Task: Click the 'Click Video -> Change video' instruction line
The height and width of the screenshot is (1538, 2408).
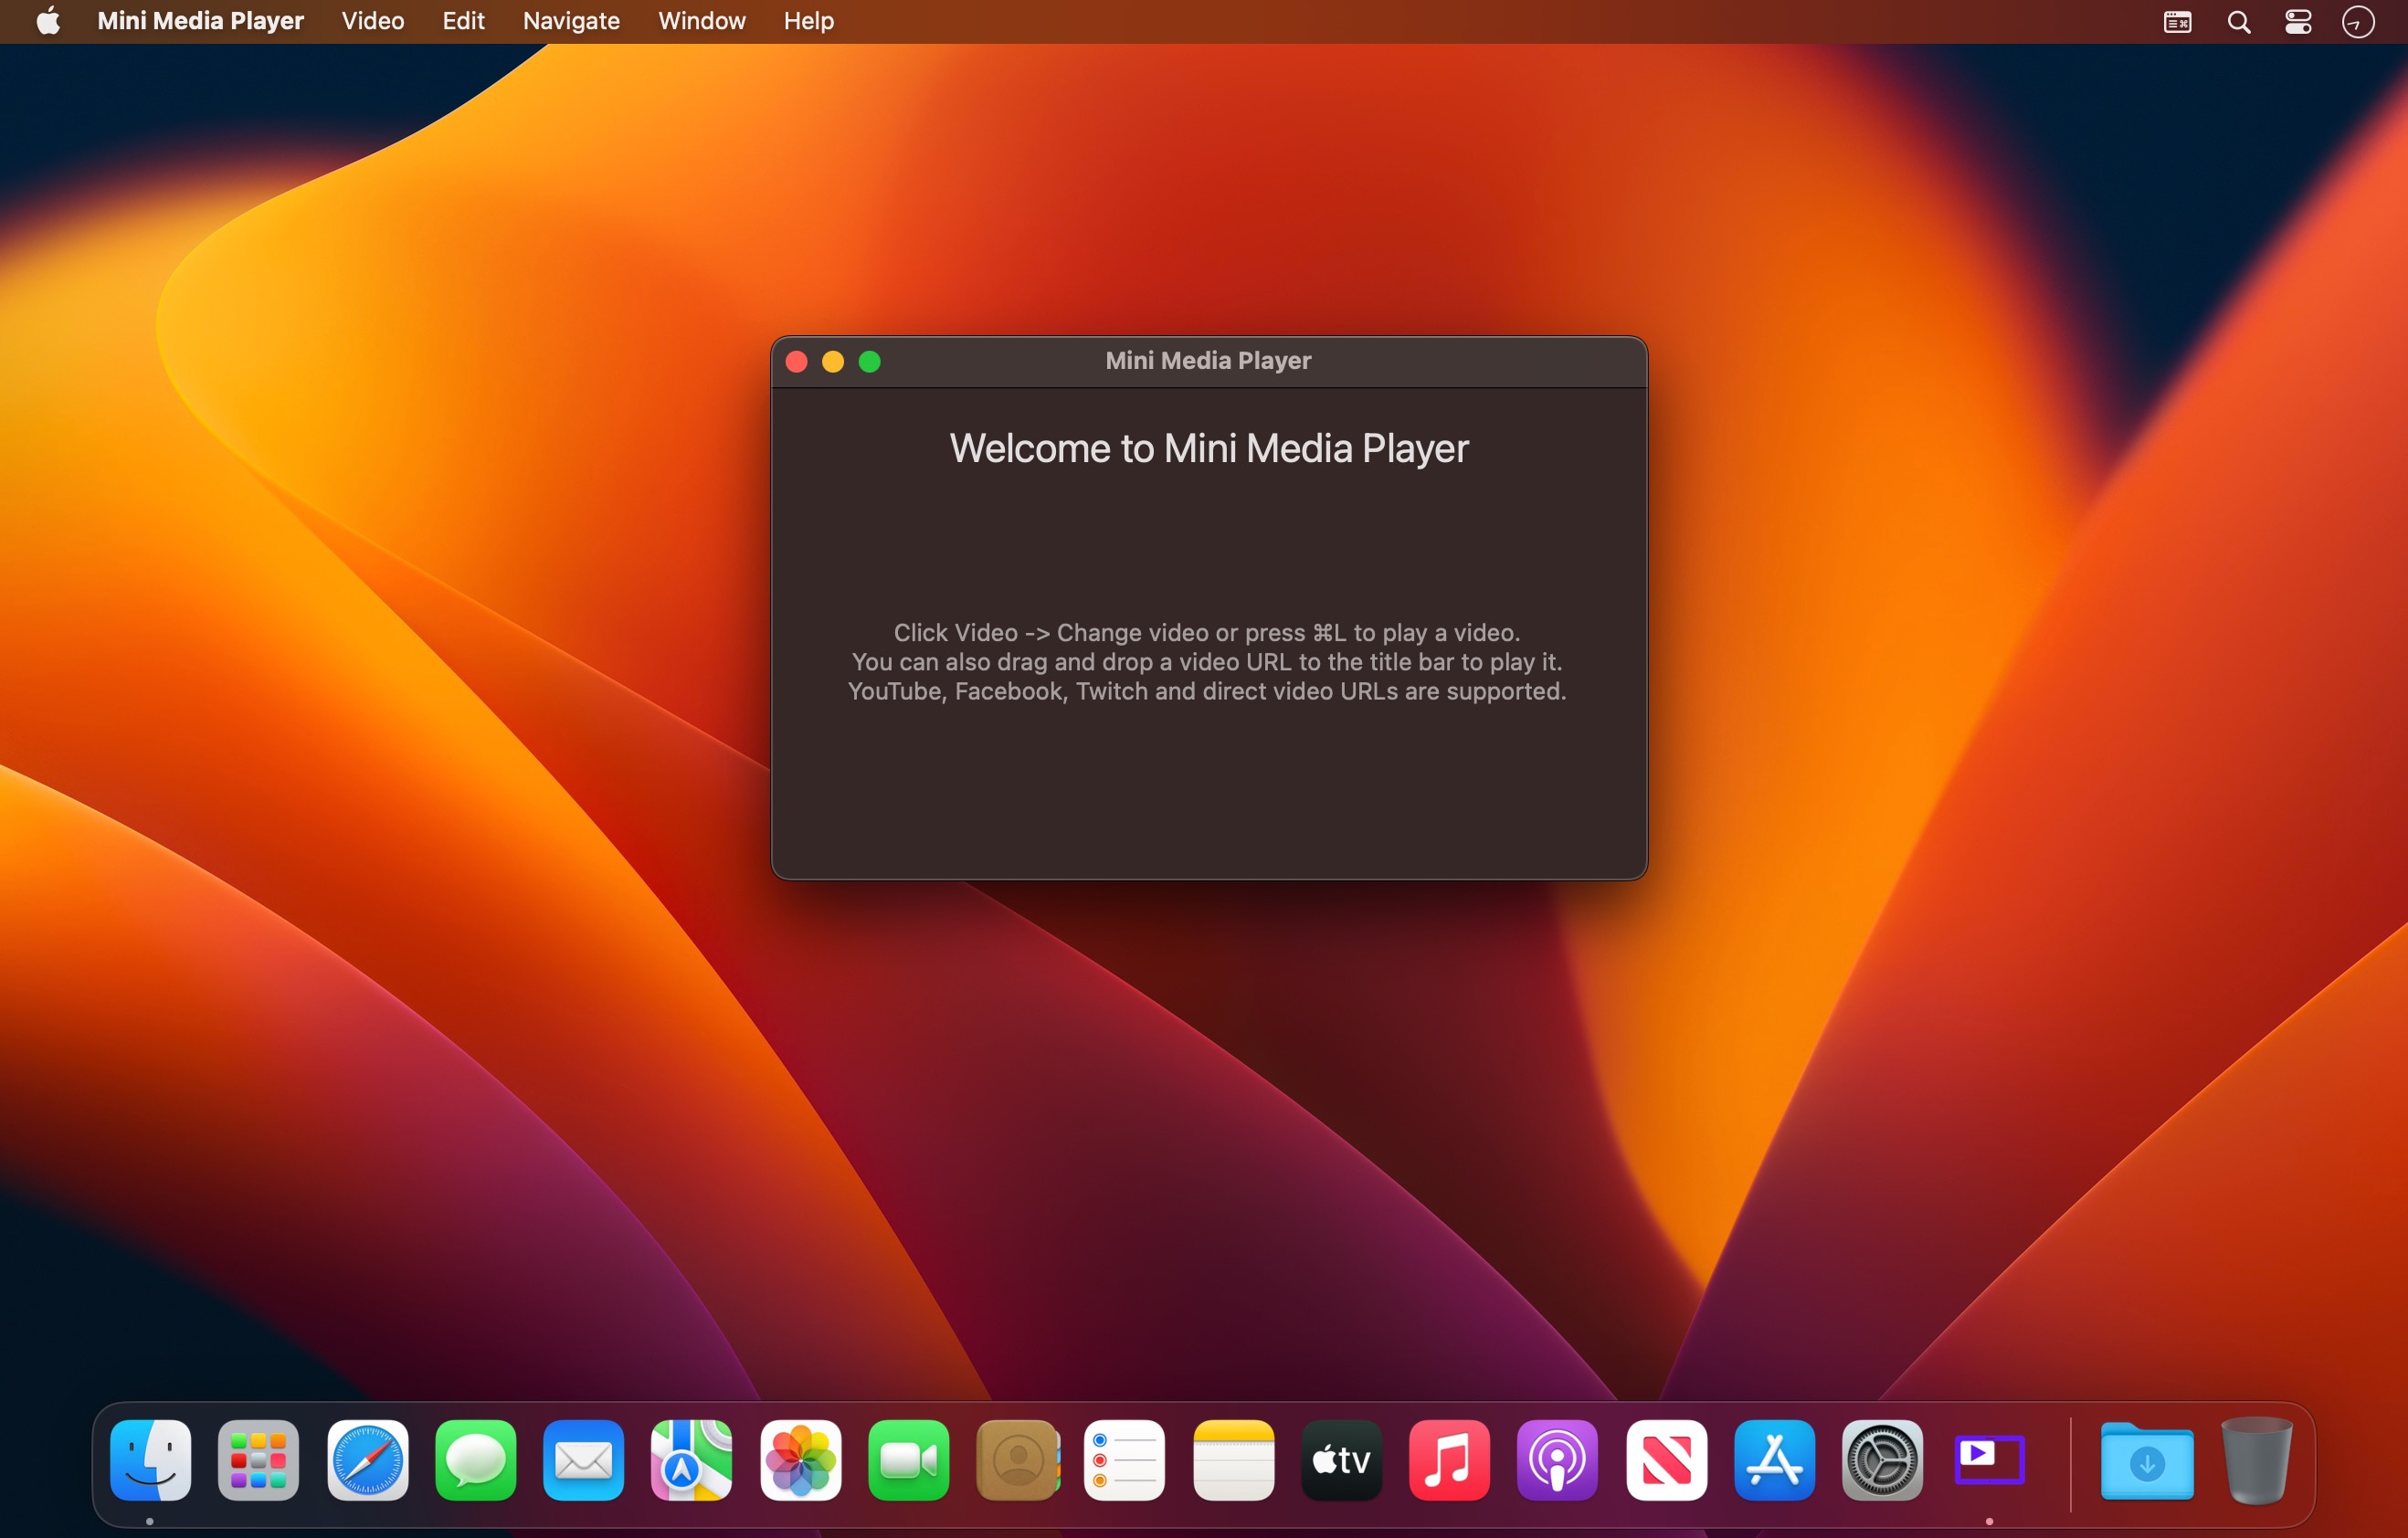Action: [1207, 632]
